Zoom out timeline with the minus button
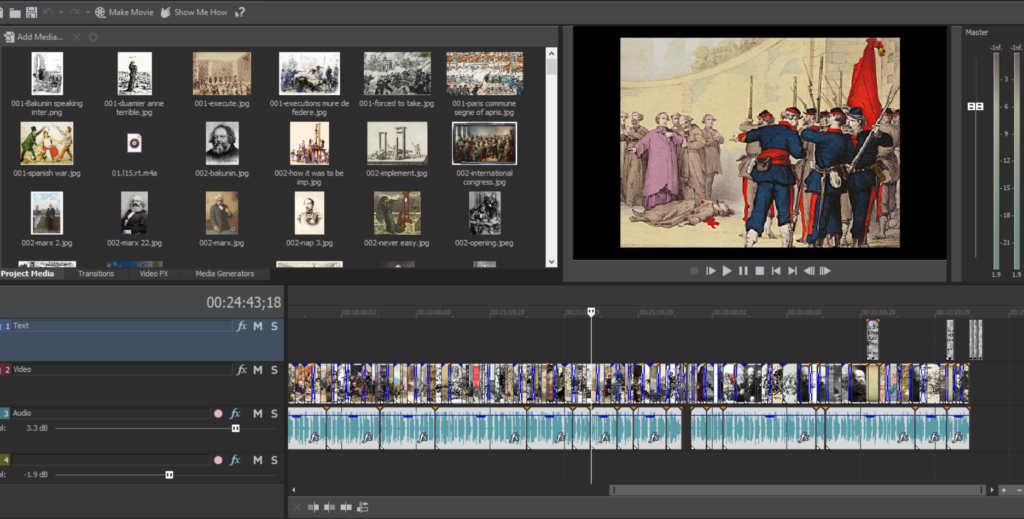Image resolution: width=1024 pixels, height=519 pixels. click(1018, 490)
